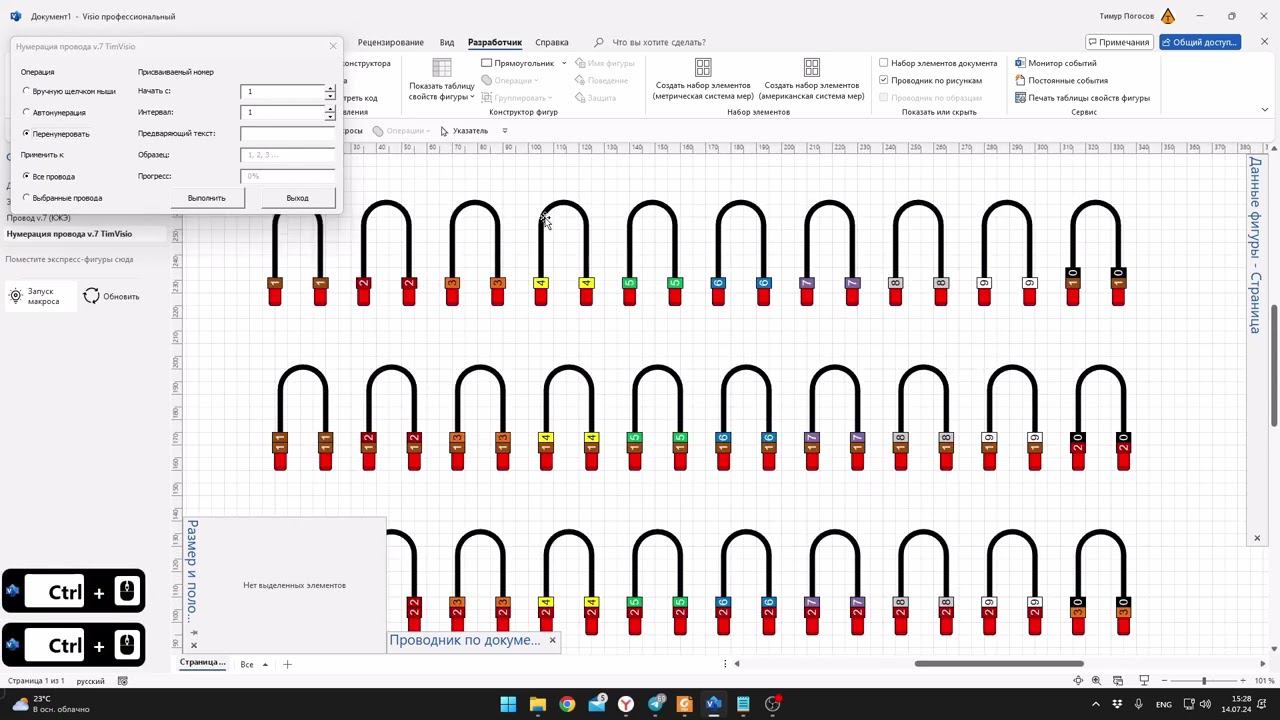The width and height of the screenshot is (1280, 720).
Task: Open the Справка tab
Action: pyautogui.click(x=552, y=42)
